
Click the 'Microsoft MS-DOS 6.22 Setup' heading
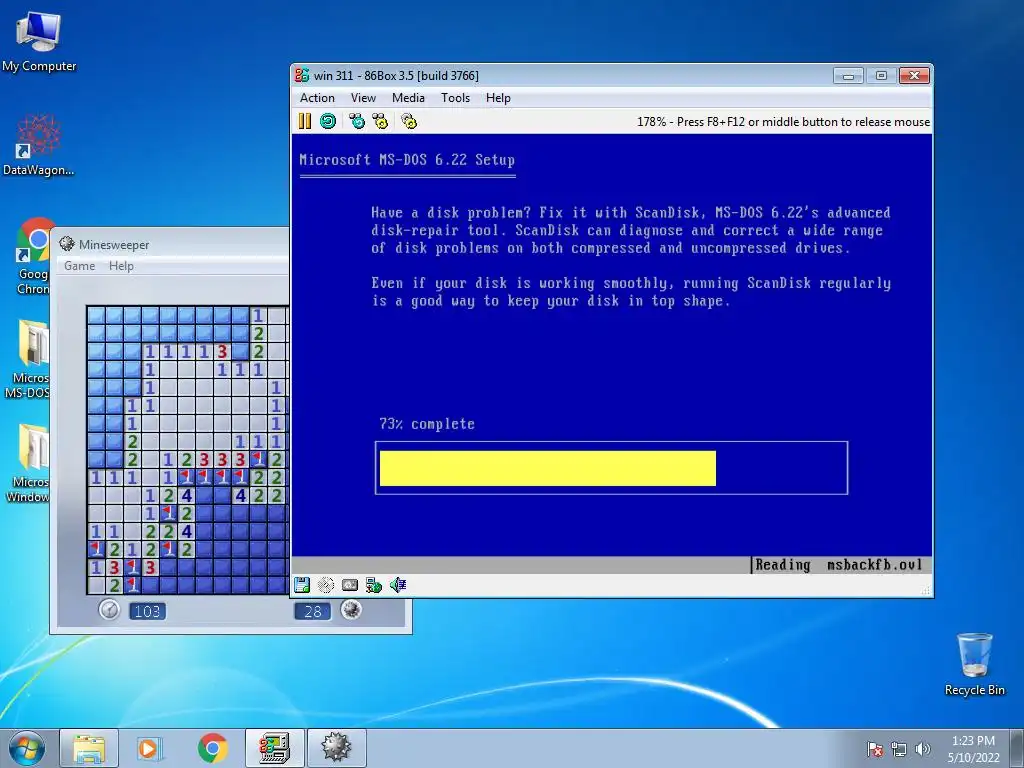tap(407, 160)
